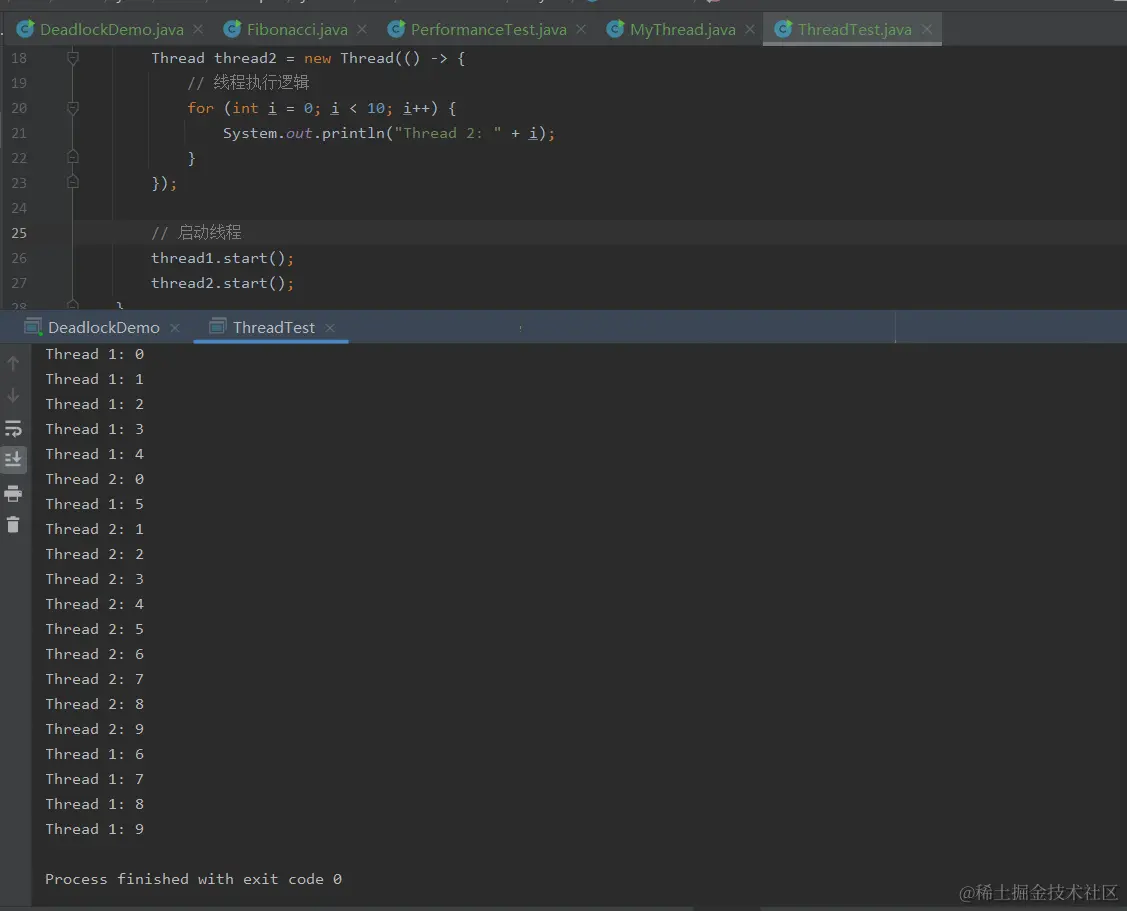This screenshot has width=1127, height=911.
Task: Click the thread2.start() call in the editor
Action: click(x=222, y=283)
